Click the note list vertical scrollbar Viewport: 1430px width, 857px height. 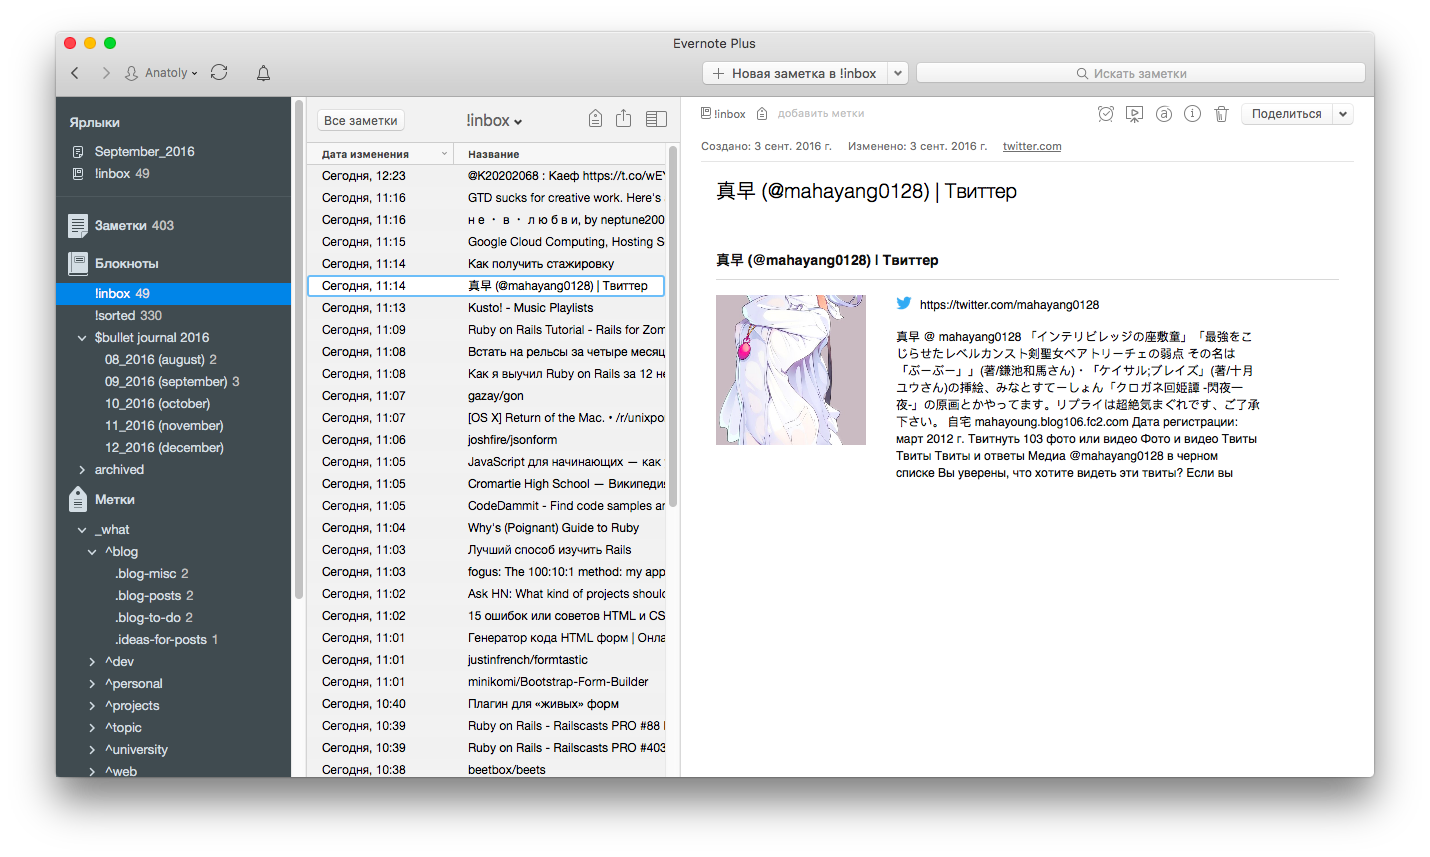tap(673, 327)
